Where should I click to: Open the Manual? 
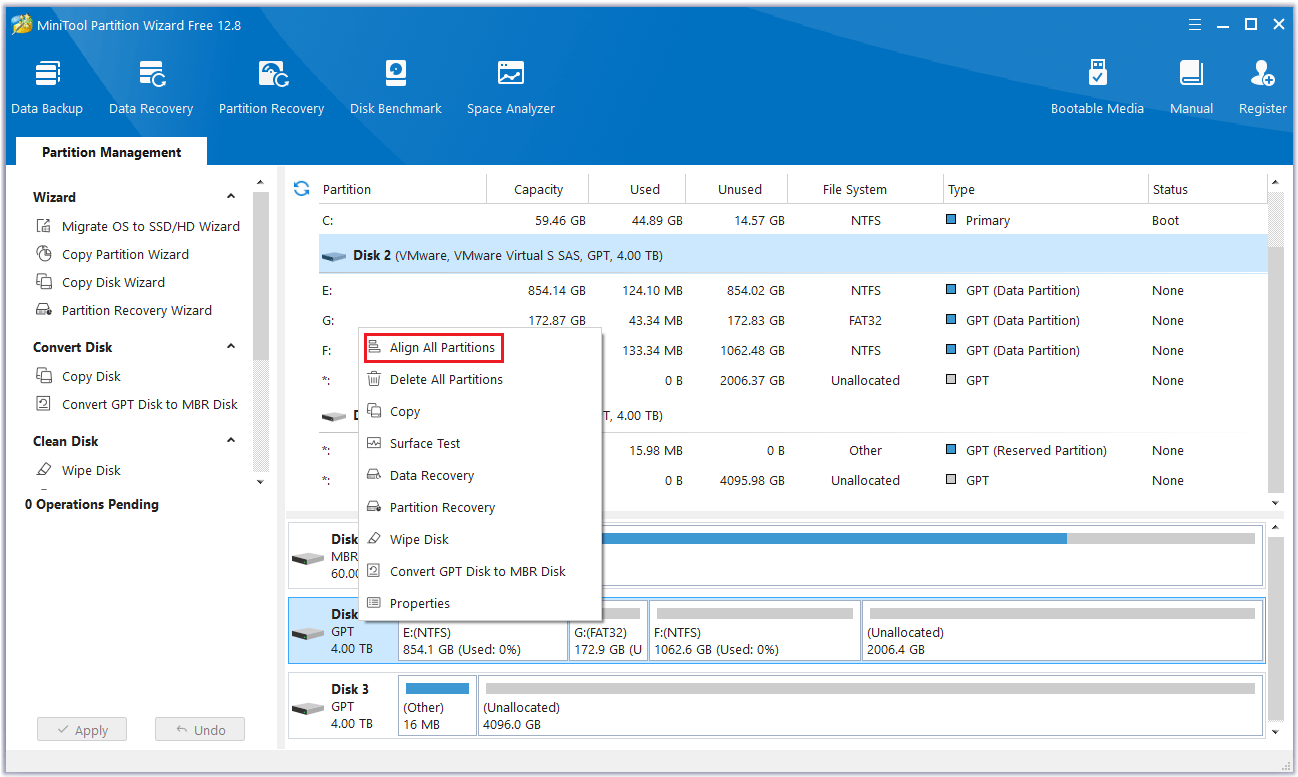[1191, 88]
